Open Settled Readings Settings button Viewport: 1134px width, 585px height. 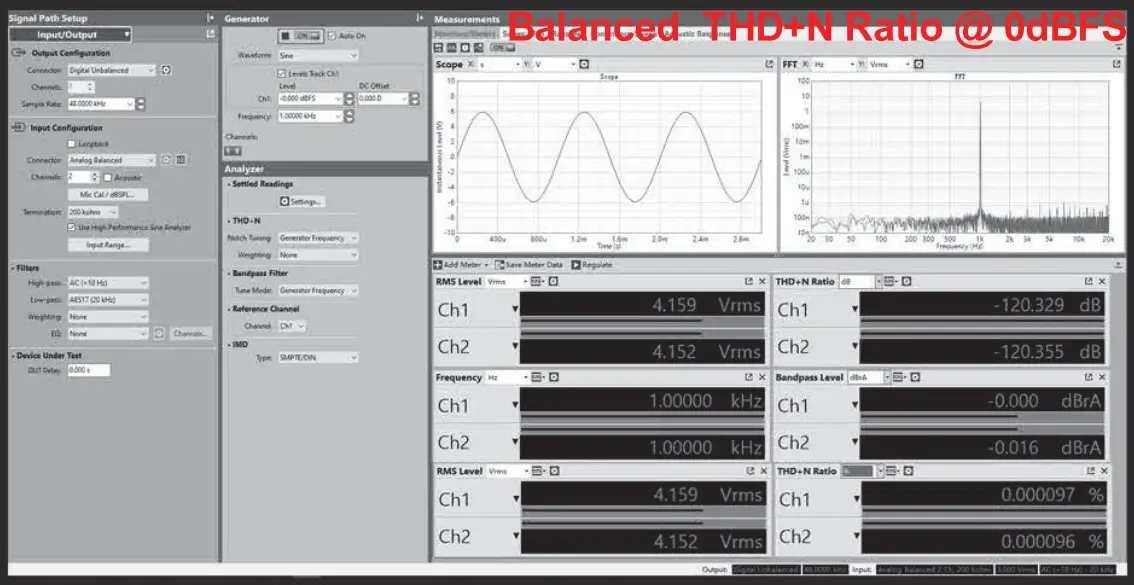tap(302, 201)
